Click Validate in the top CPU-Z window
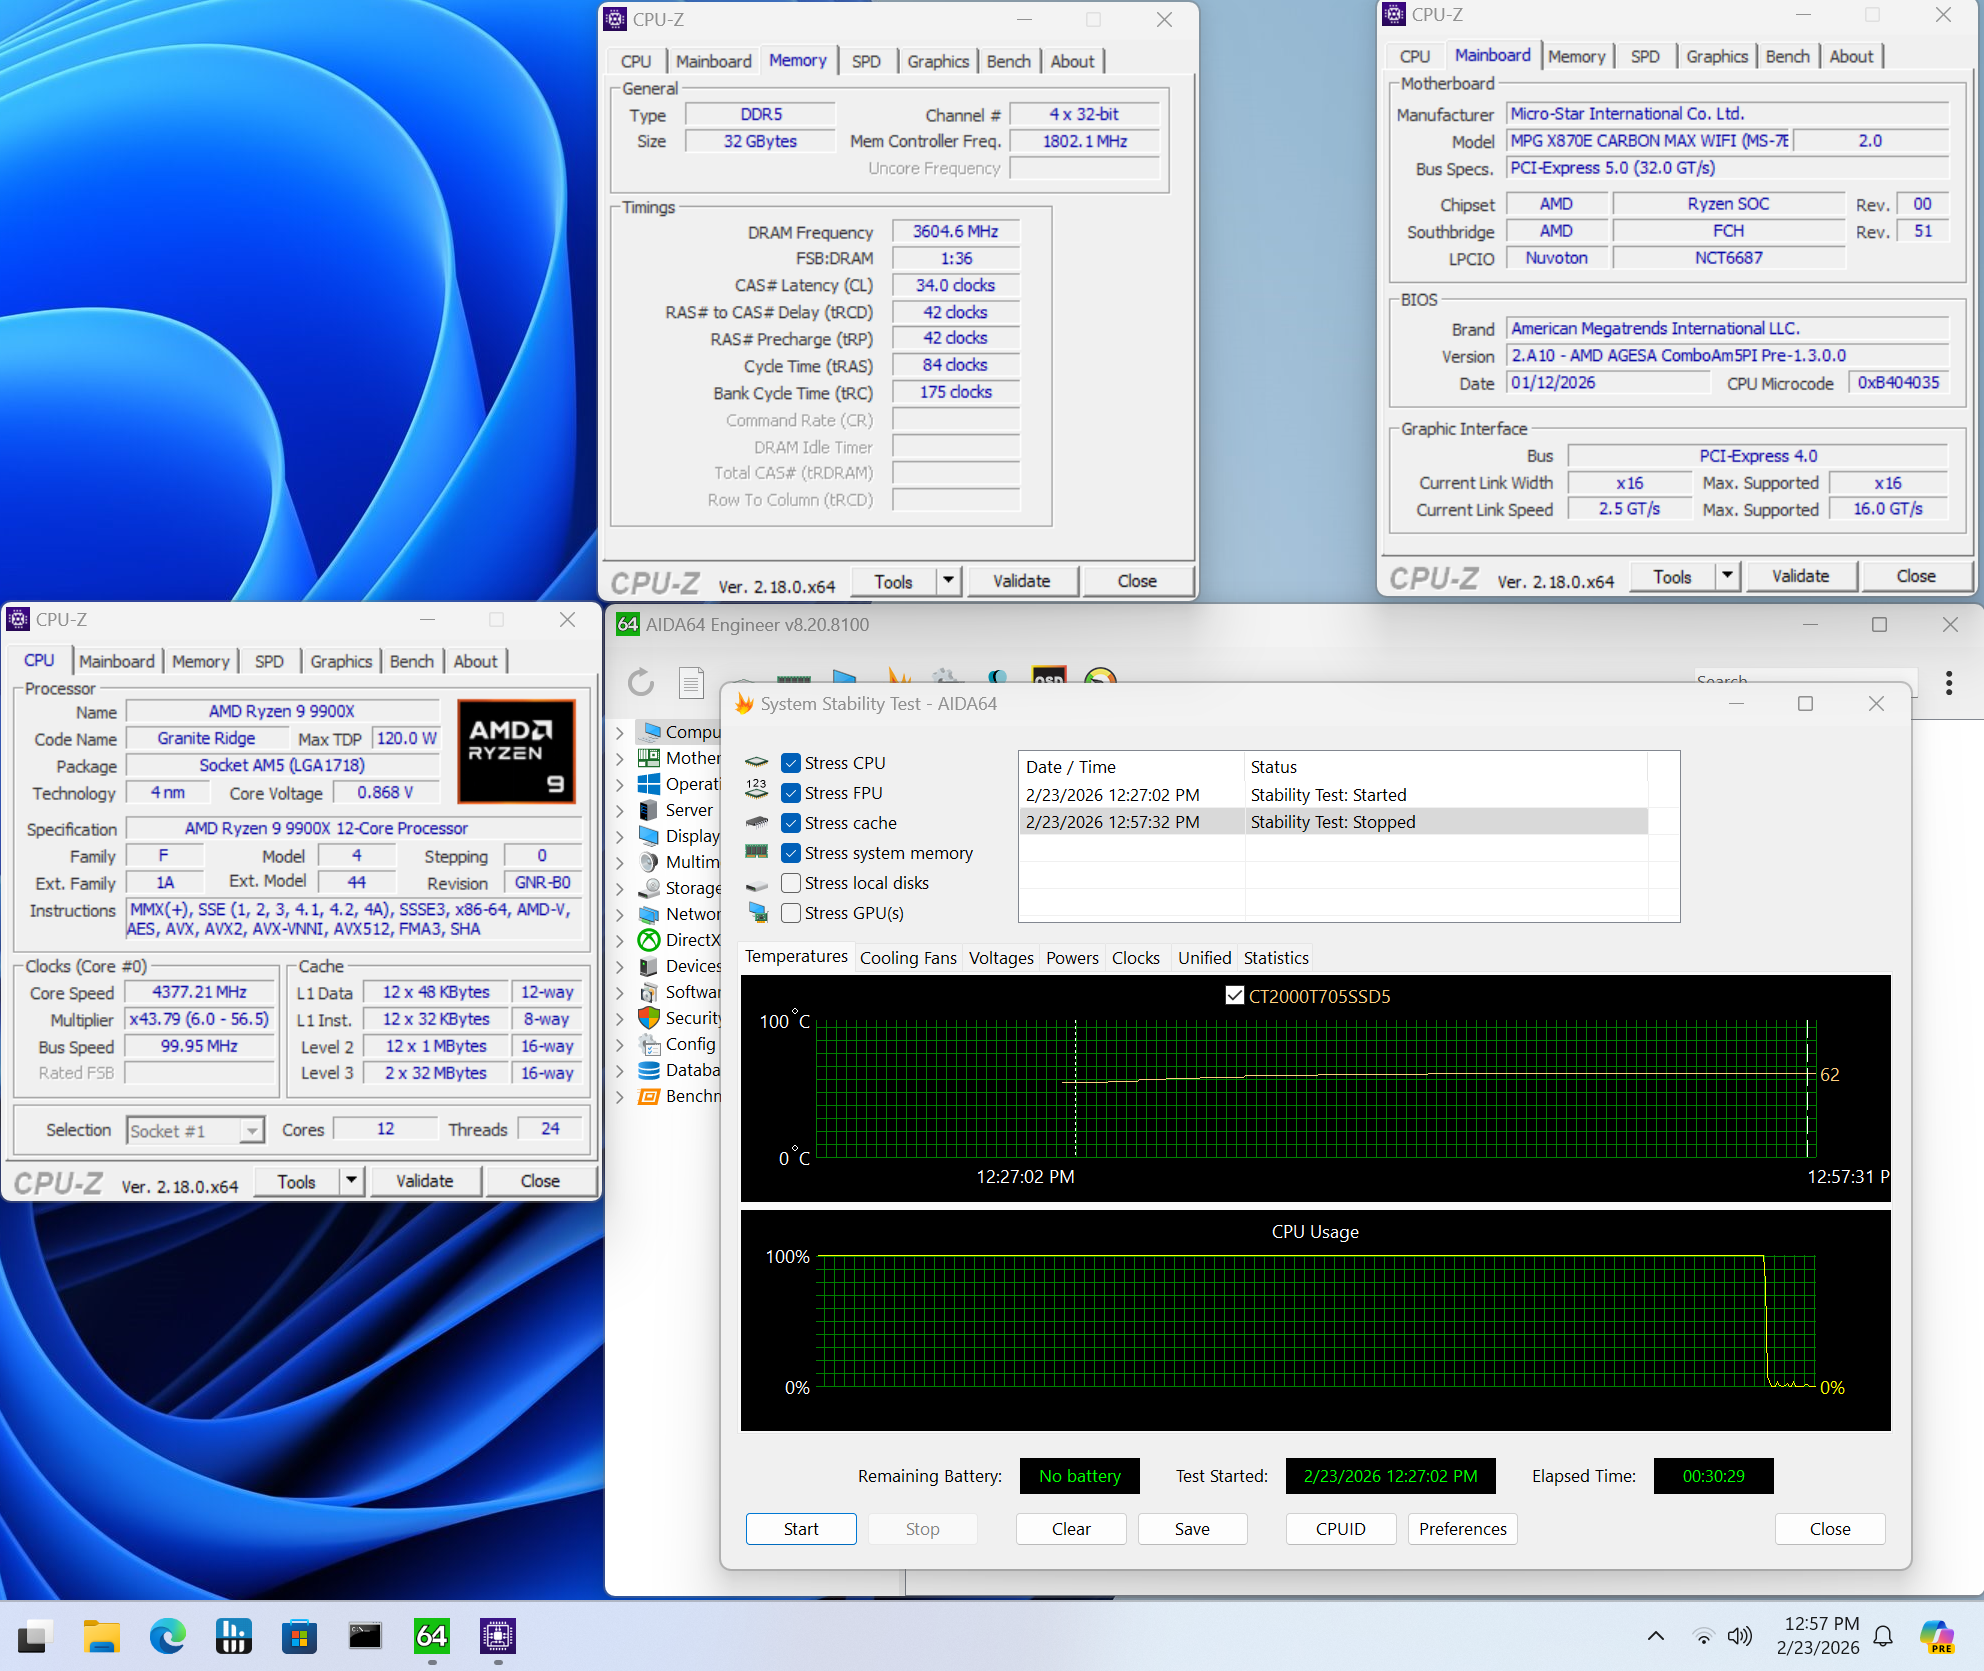This screenshot has height=1671, width=1984. [1022, 581]
